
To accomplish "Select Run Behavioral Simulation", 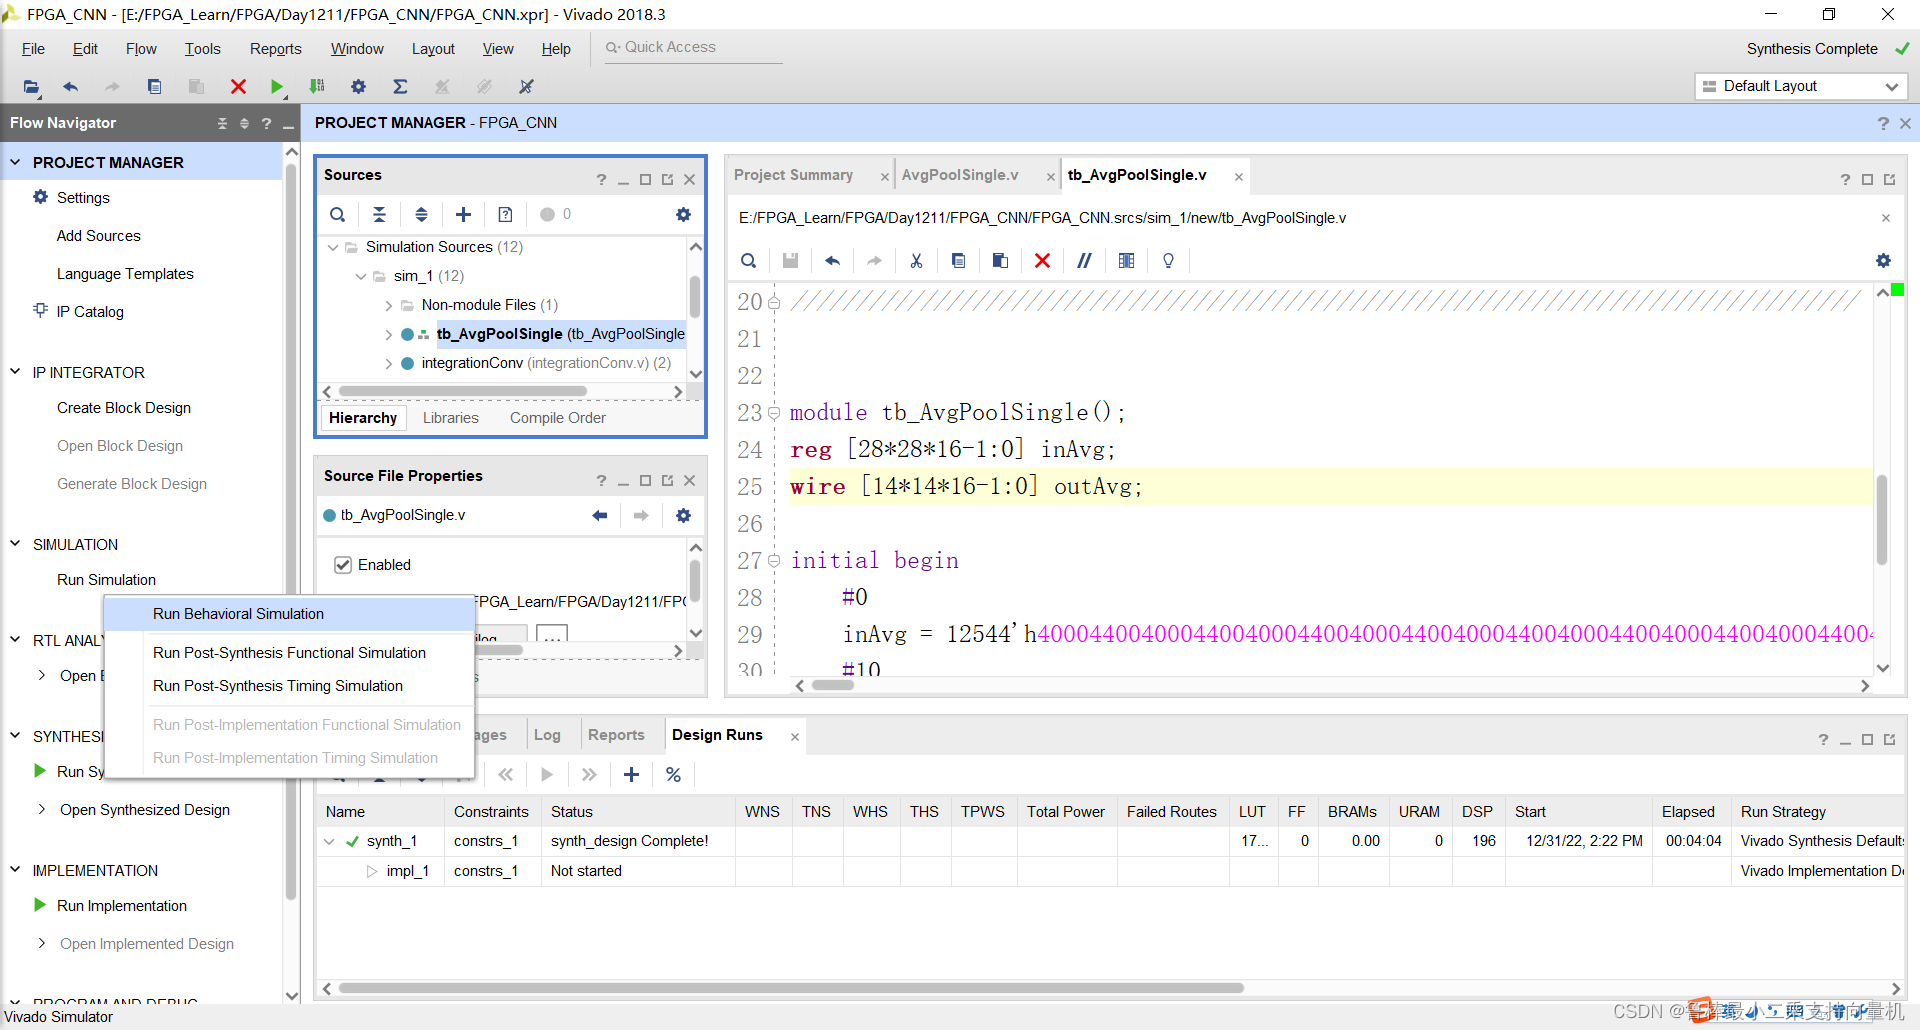I will pyautogui.click(x=289, y=614).
